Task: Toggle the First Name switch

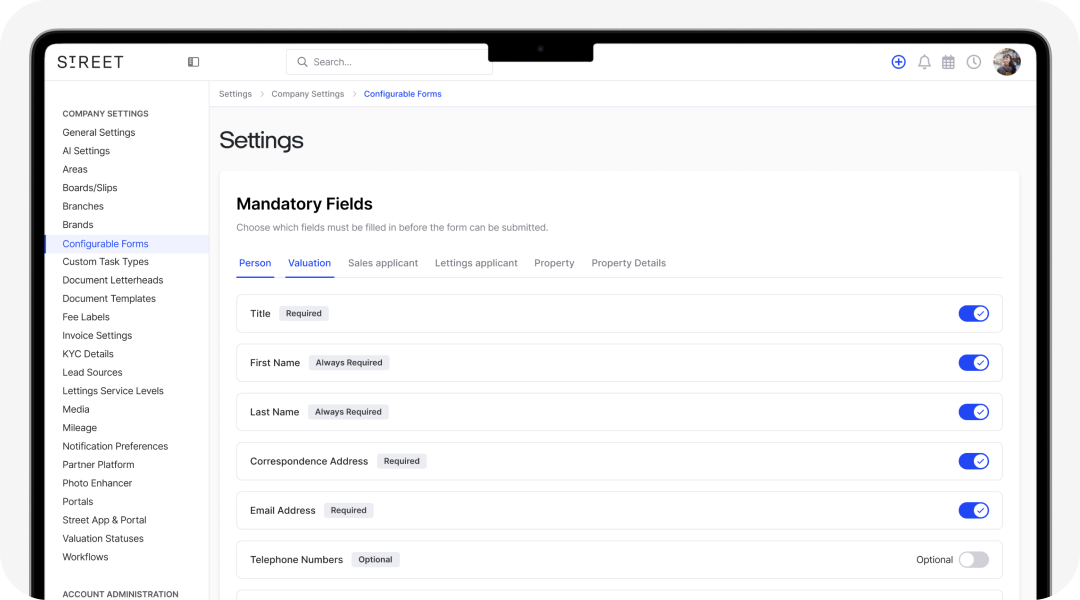Action: (x=973, y=362)
